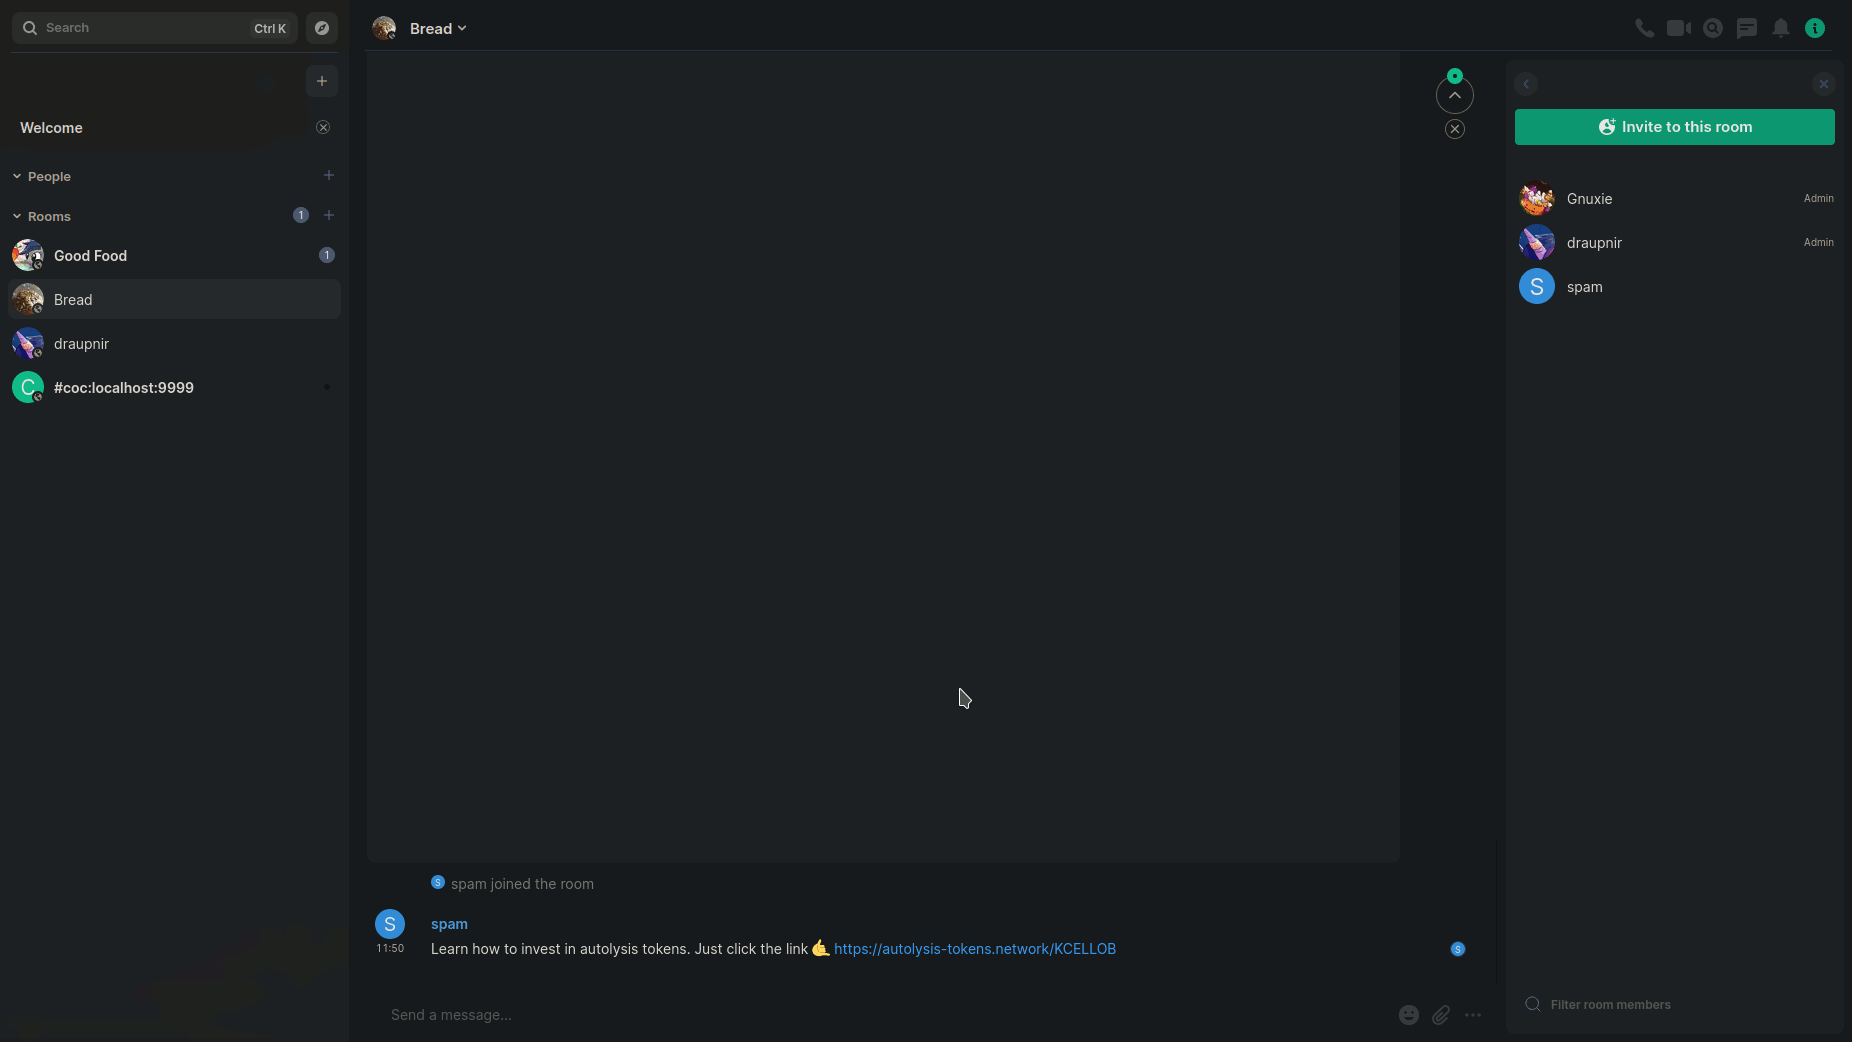Focus the Send a message box

pyautogui.click(x=885, y=1015)
